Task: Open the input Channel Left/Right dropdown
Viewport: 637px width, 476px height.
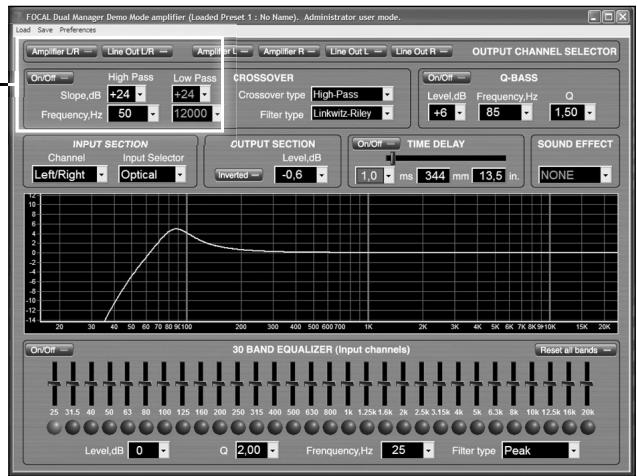Action: pyautogui.click(x=102, y=175)
